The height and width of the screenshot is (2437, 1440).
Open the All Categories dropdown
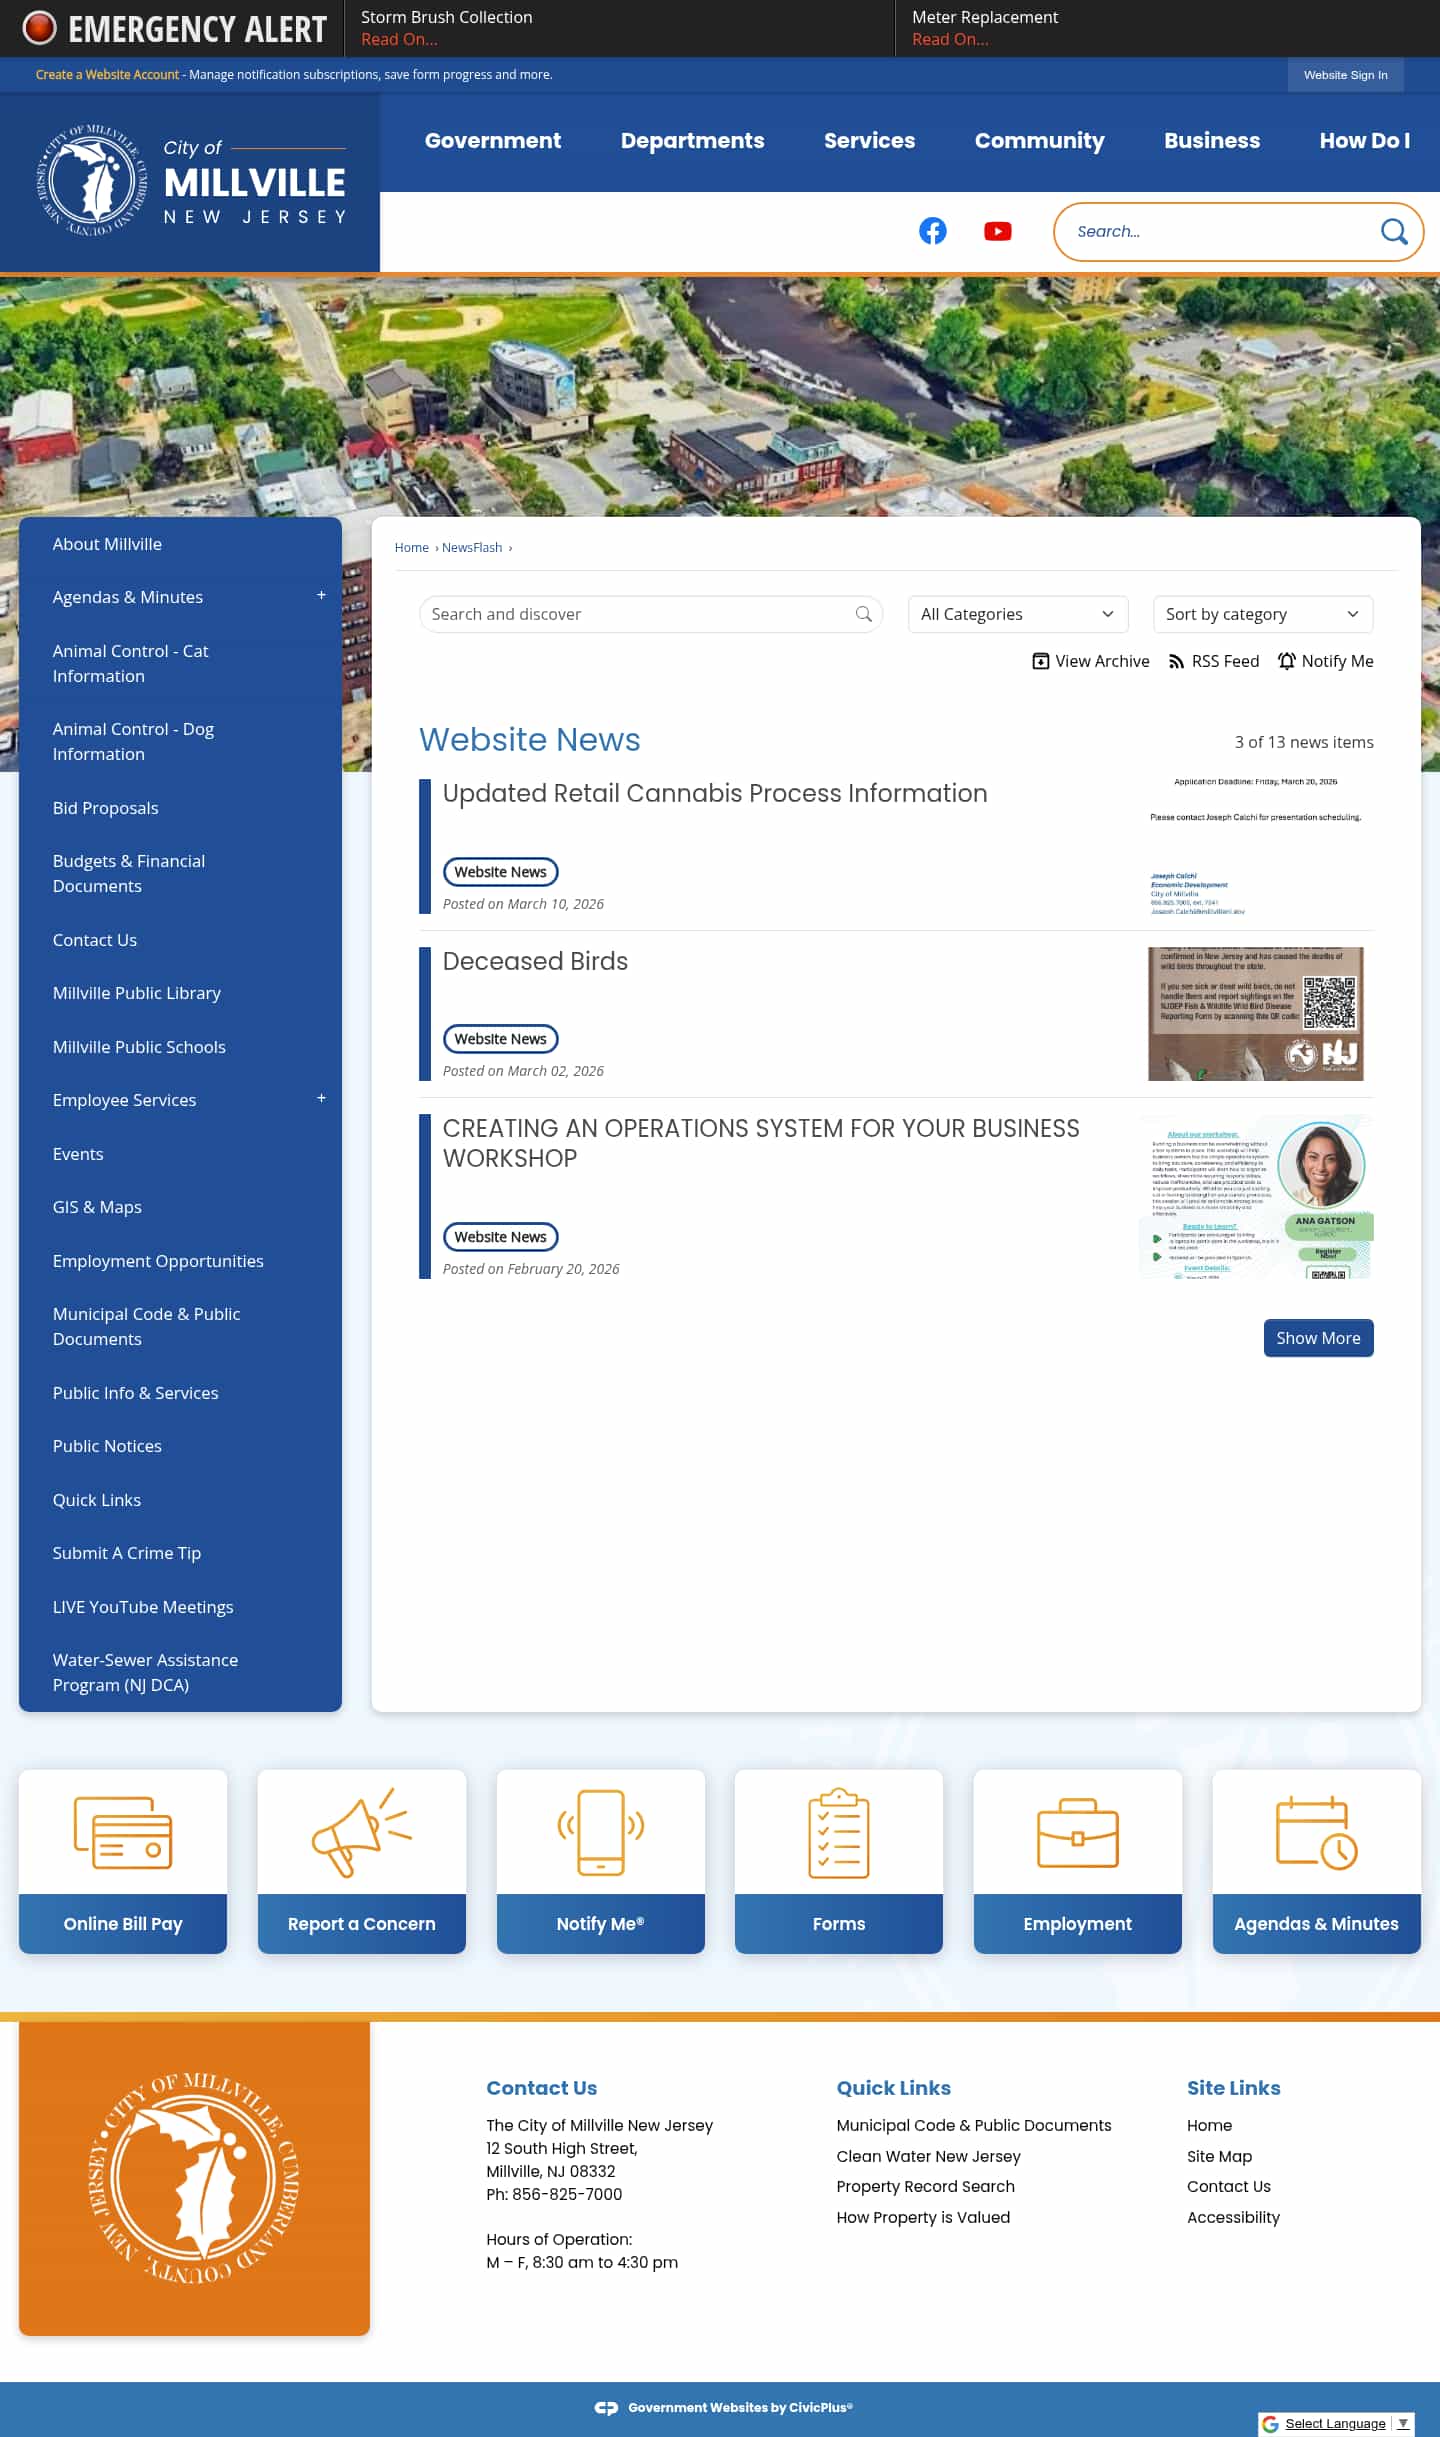(1017, 614)
